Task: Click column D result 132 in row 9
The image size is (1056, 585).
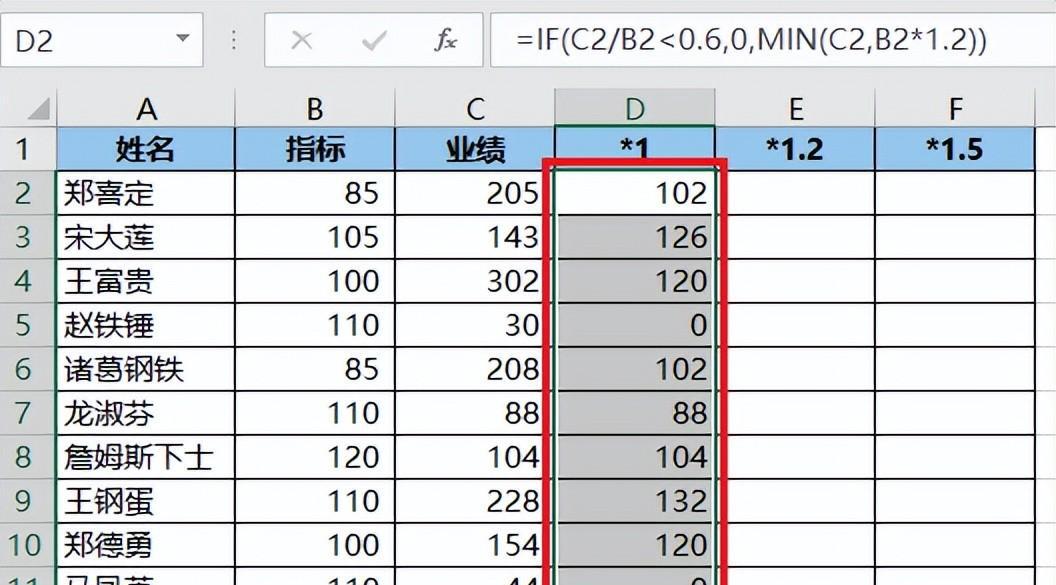Action: (634, 501)
